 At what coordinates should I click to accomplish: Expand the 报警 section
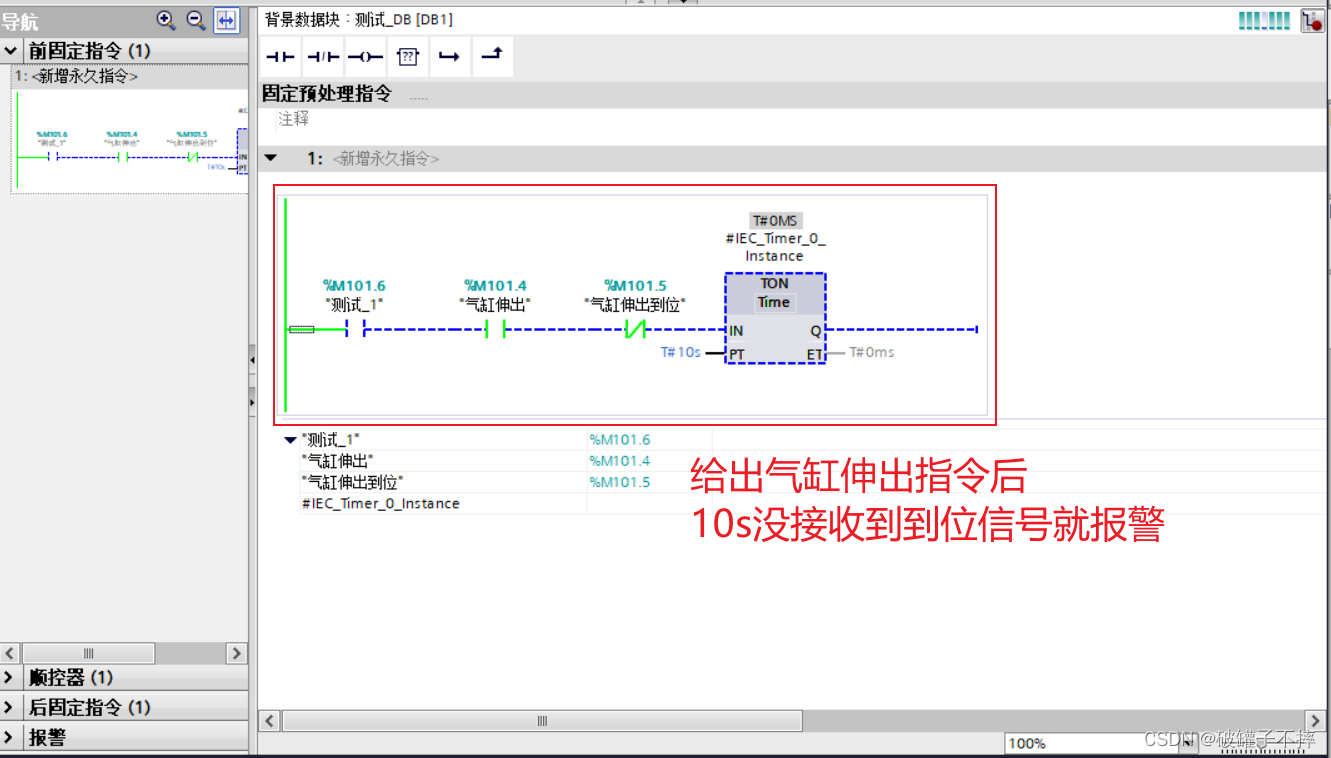9,737
